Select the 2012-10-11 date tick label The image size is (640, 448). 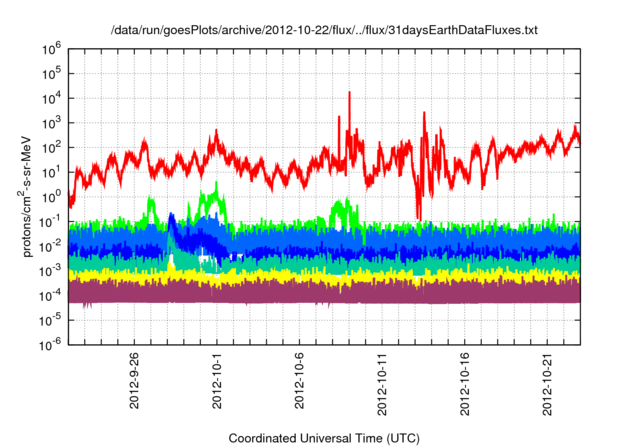[383, 378]
